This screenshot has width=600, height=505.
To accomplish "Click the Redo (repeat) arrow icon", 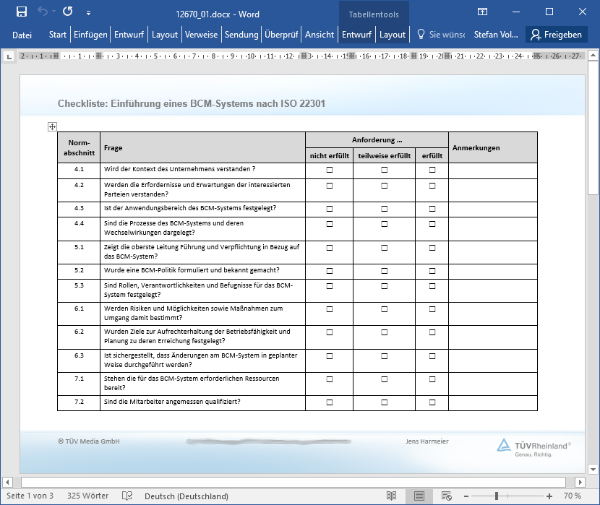I will point(67,11).
